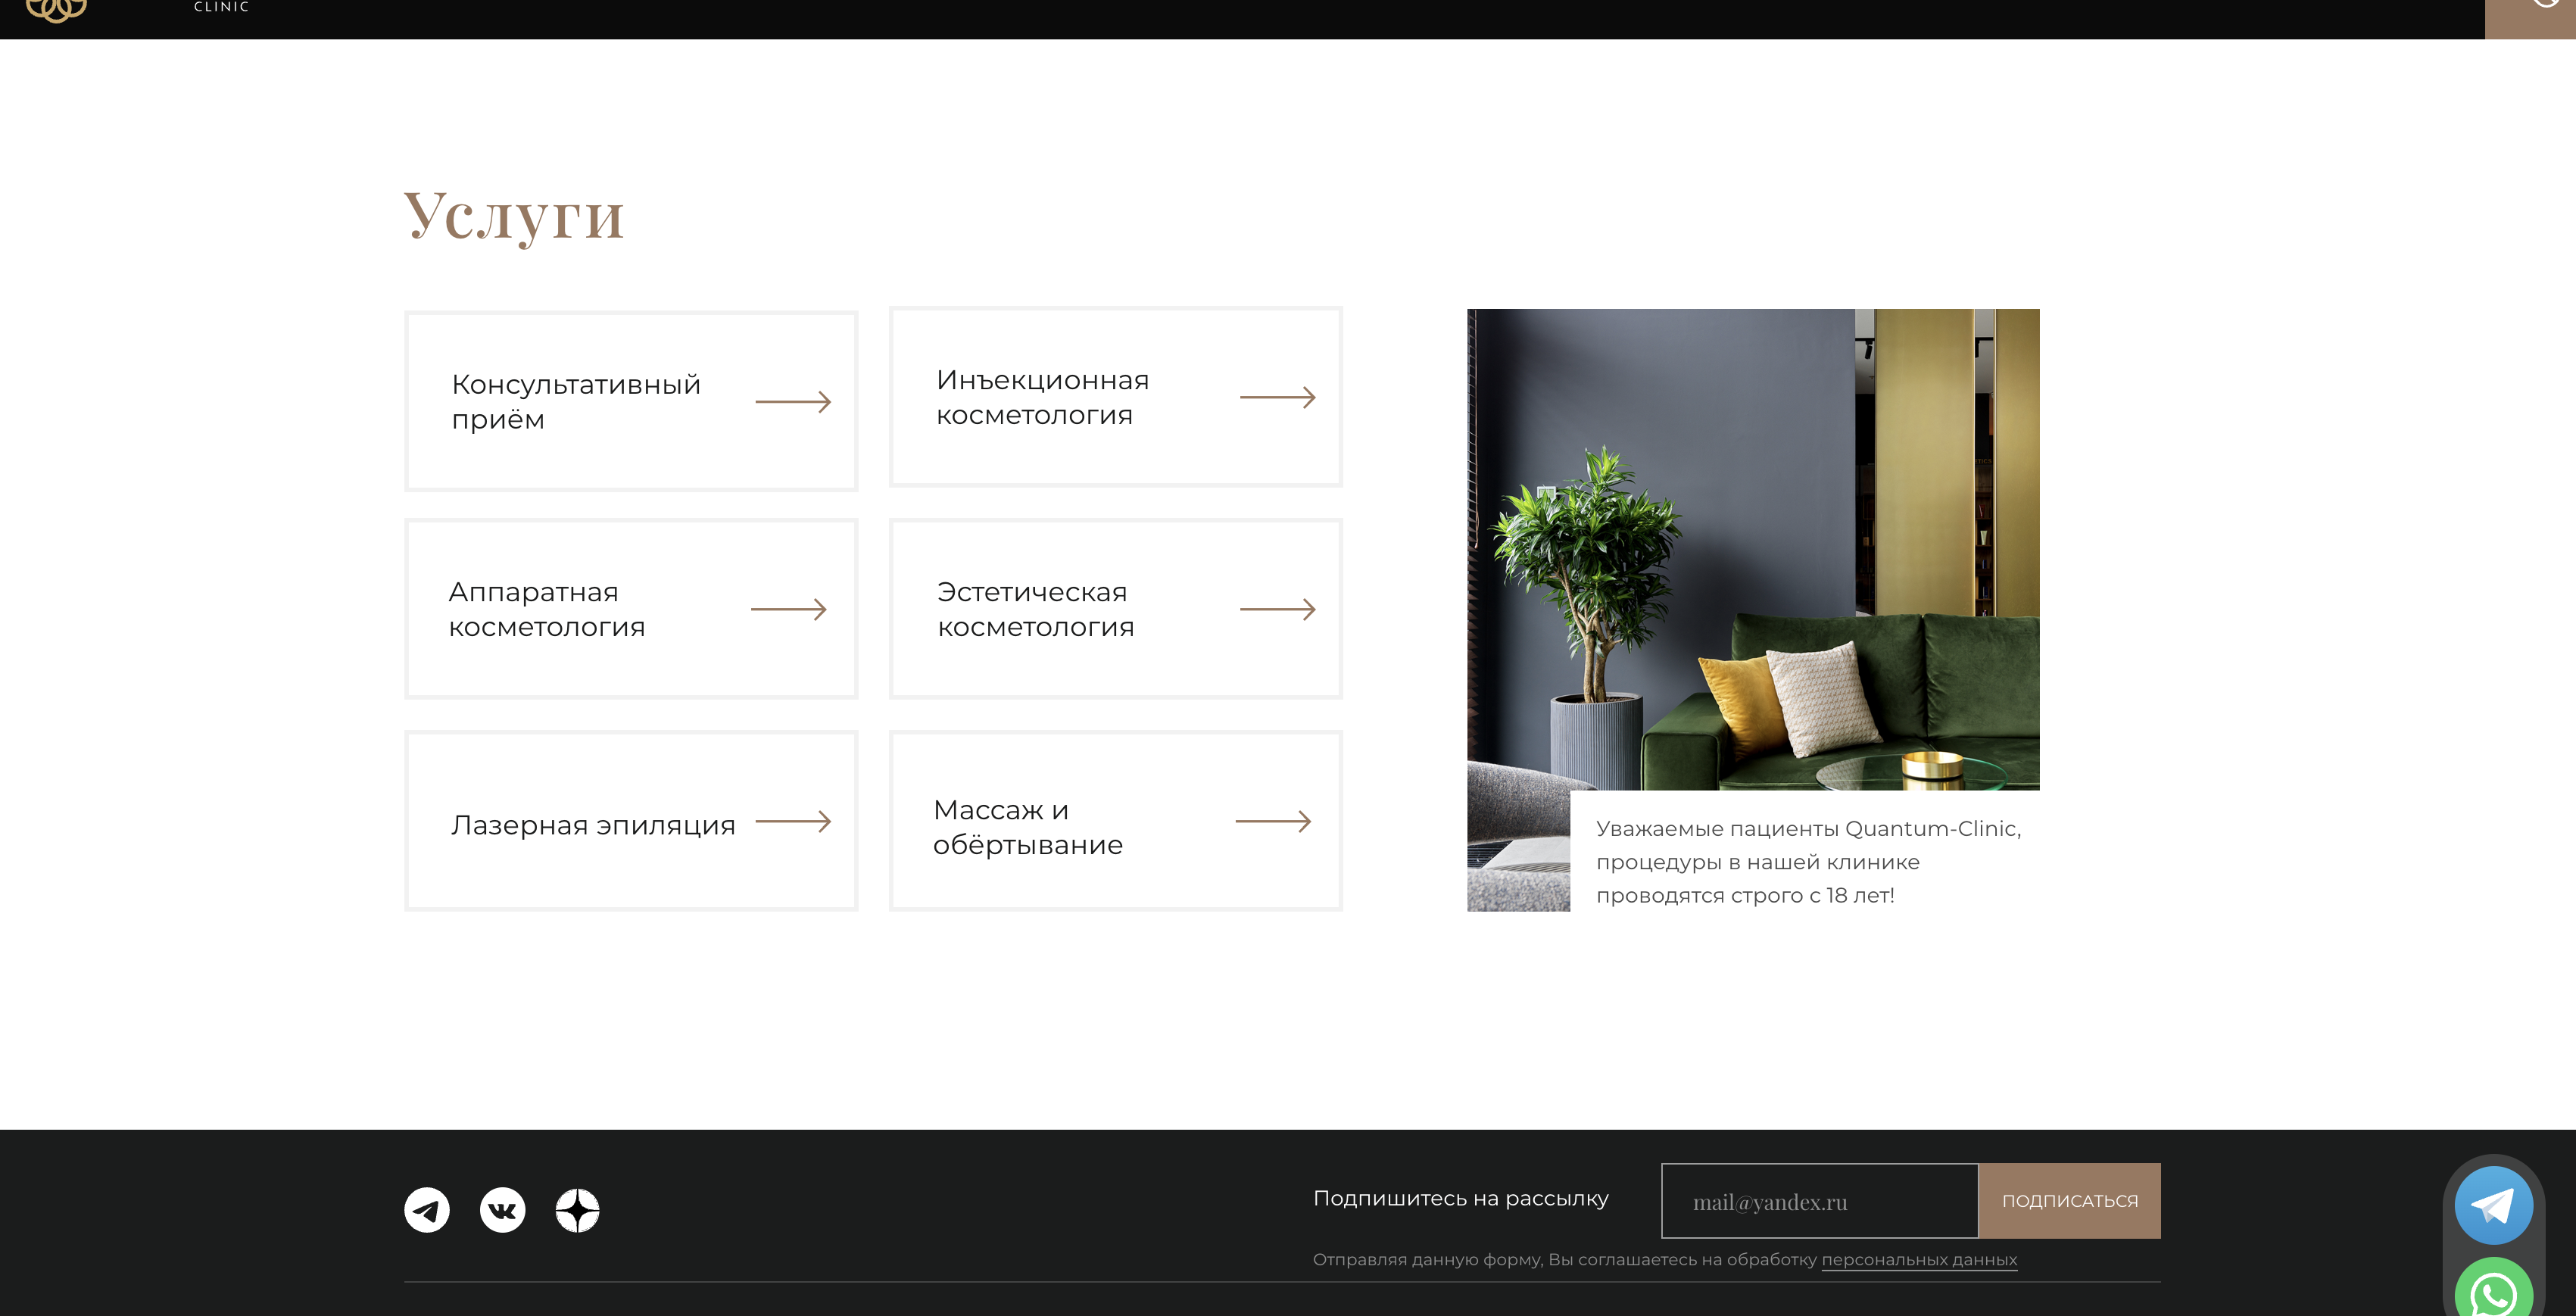Open the floating blue Telegram chat button
2576x1316 pixels.
tap(2493, 1205)
